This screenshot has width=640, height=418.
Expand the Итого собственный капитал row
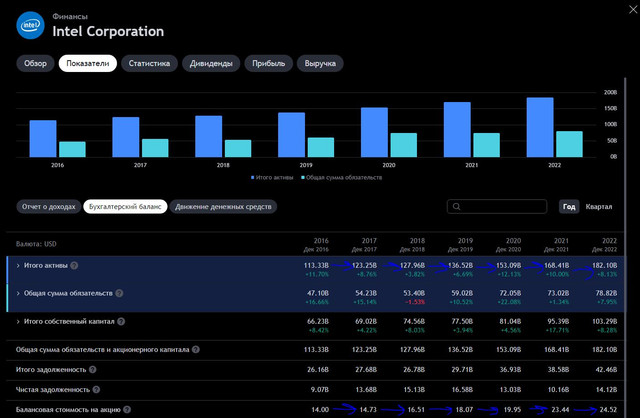tap(18, 321)
